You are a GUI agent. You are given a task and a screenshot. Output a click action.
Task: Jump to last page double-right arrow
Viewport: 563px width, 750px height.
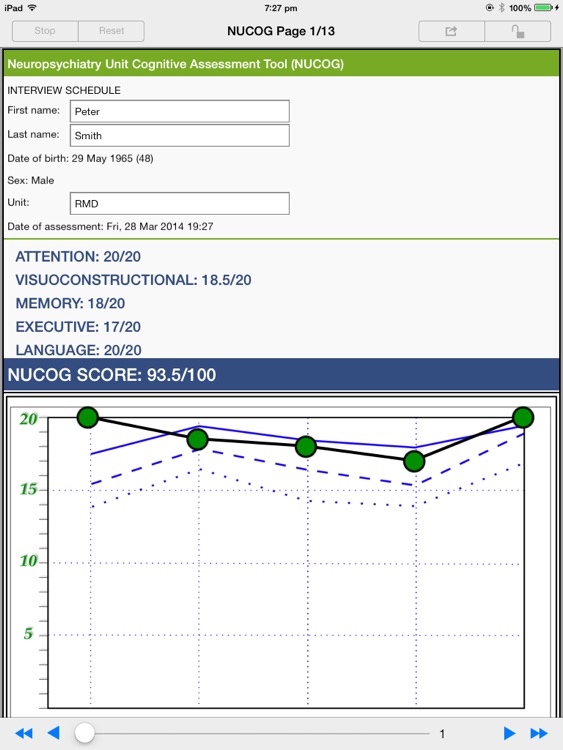[539, 733]
